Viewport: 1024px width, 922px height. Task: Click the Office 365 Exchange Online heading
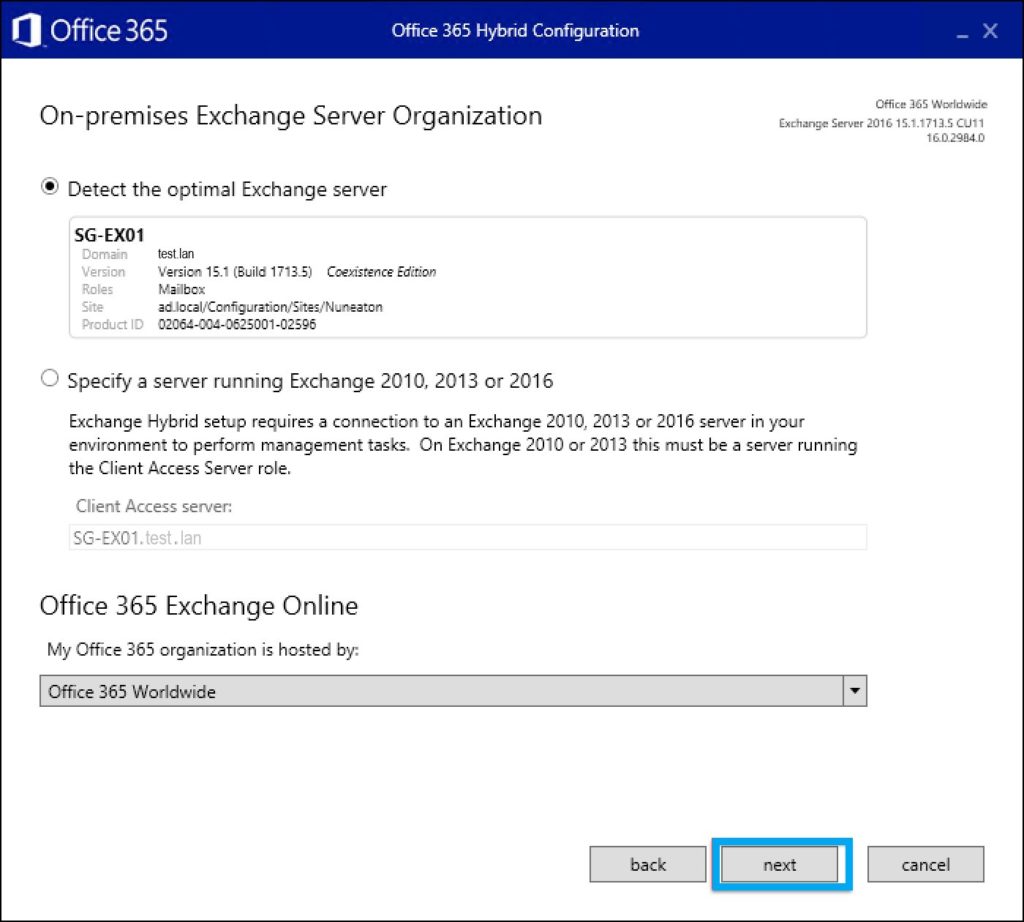click(199, 606)
